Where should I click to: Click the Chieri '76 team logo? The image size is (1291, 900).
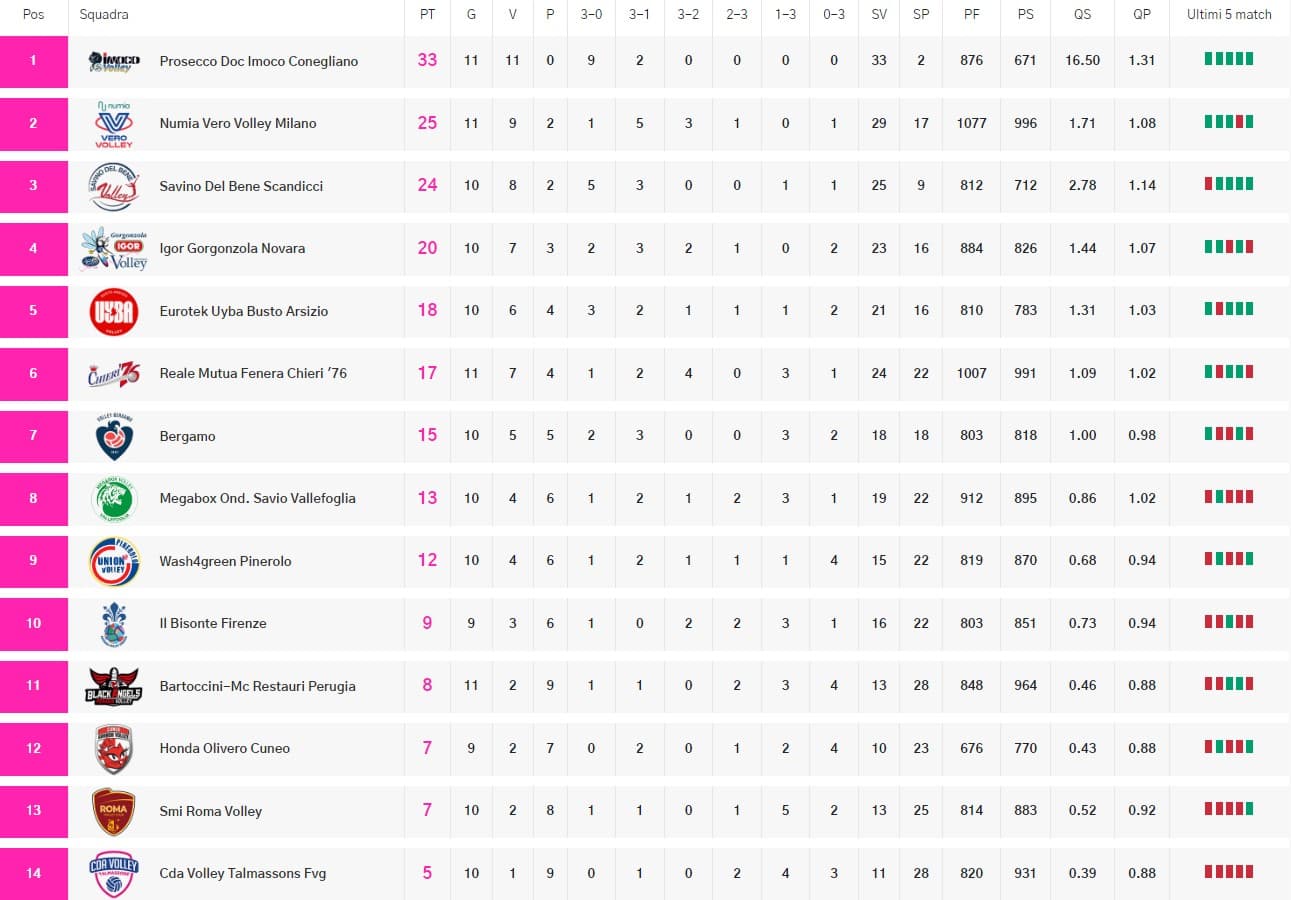click(x=114, y=374)
